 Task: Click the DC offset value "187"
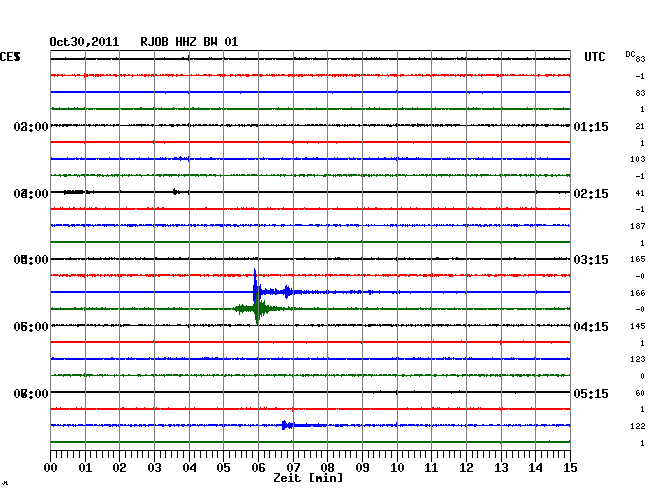(x=638, y=226)
